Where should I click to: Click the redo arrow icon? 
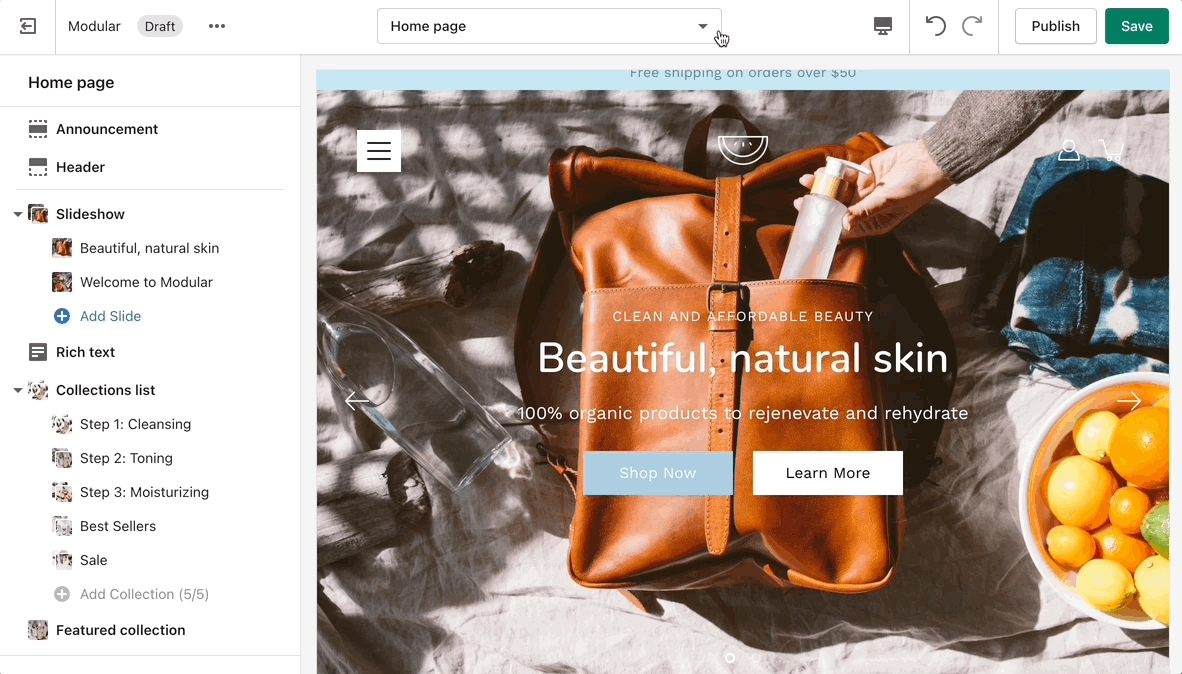coord(972,27)
